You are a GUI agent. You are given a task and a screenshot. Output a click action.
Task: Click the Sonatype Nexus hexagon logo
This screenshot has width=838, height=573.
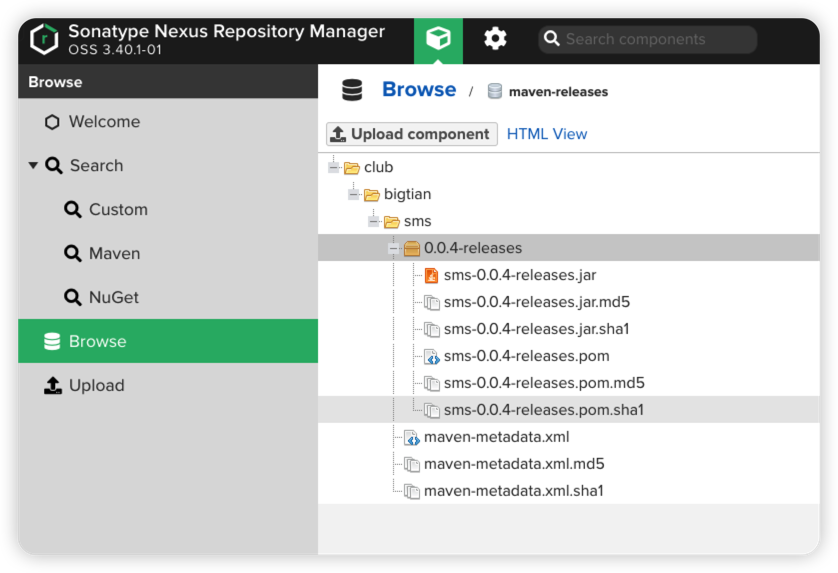pos(44,38)
